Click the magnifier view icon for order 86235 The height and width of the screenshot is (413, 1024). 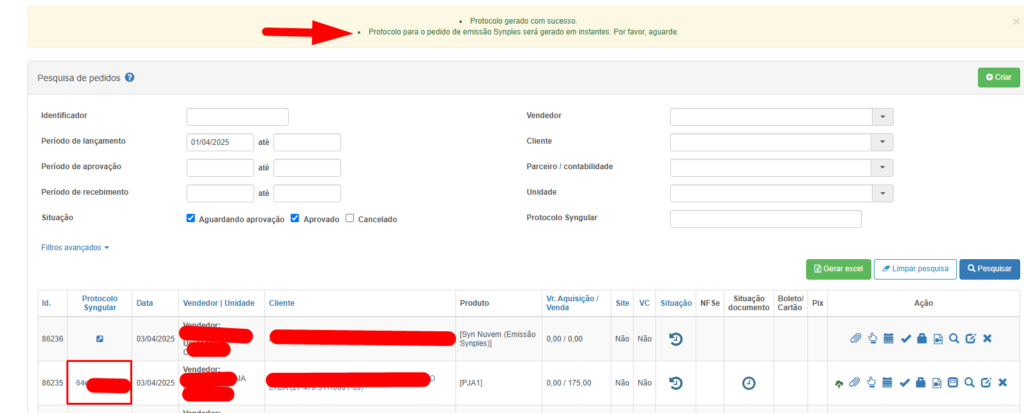tap(969, 383)
